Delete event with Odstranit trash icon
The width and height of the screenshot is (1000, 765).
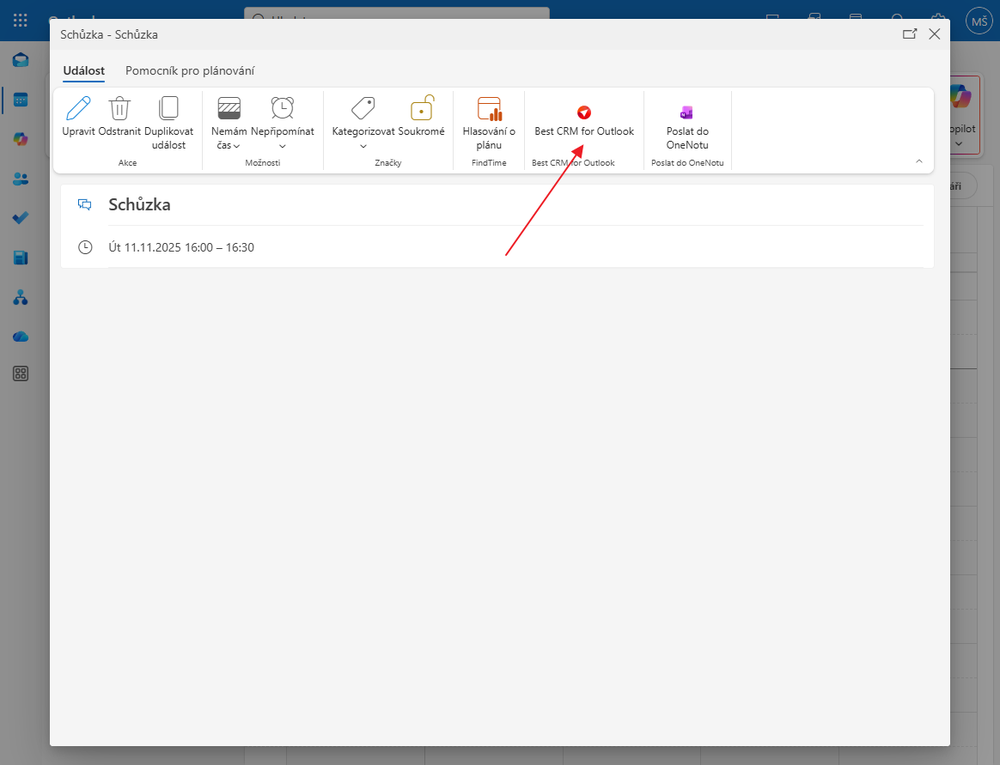[x=119, y=109]
